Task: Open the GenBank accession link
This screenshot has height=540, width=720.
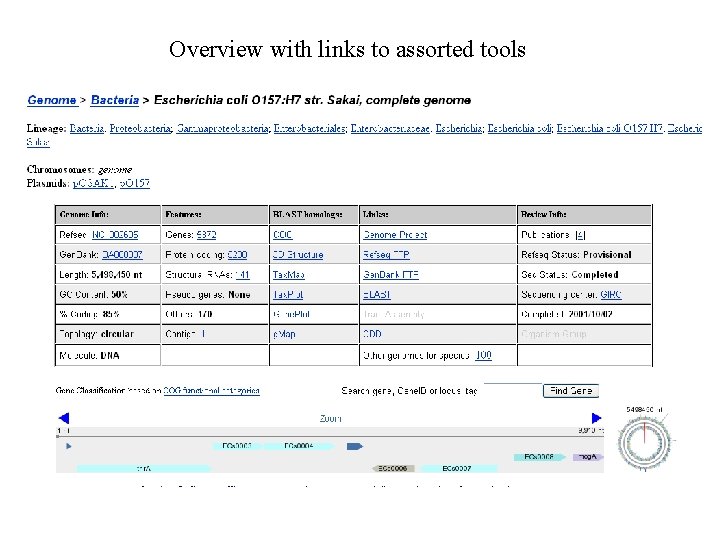Action: click(122, 254)
